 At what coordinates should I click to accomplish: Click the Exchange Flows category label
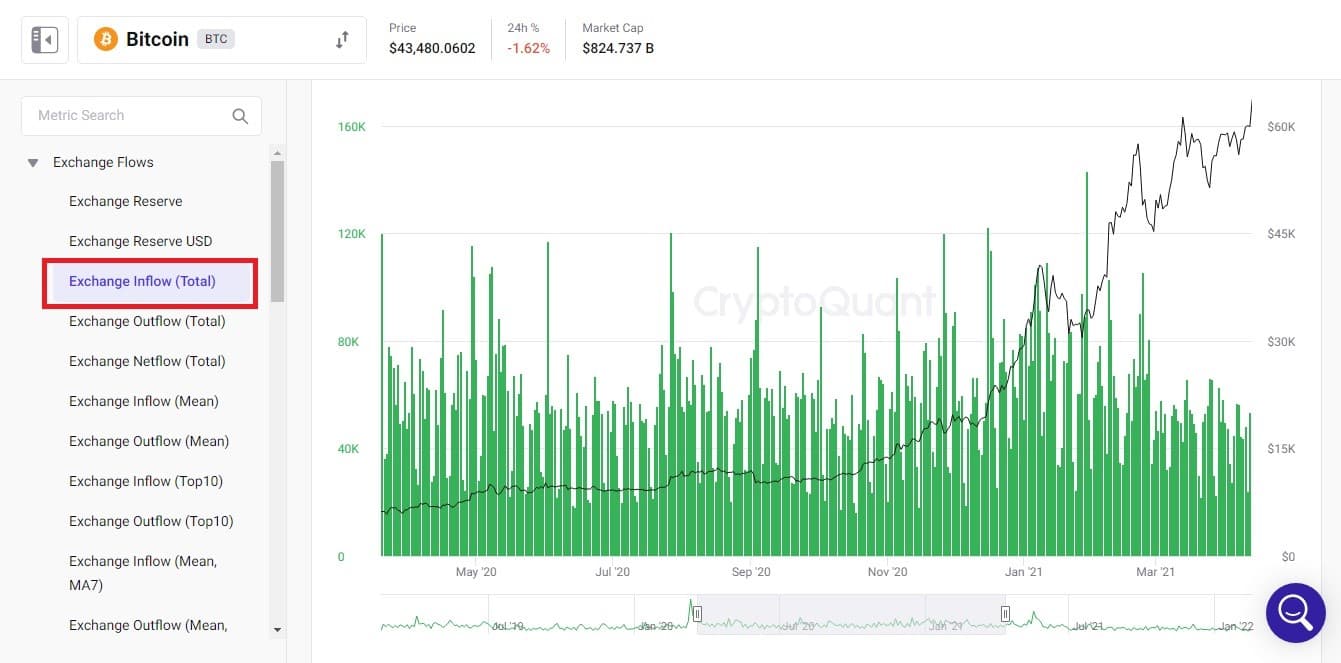[x=103, y=162]
